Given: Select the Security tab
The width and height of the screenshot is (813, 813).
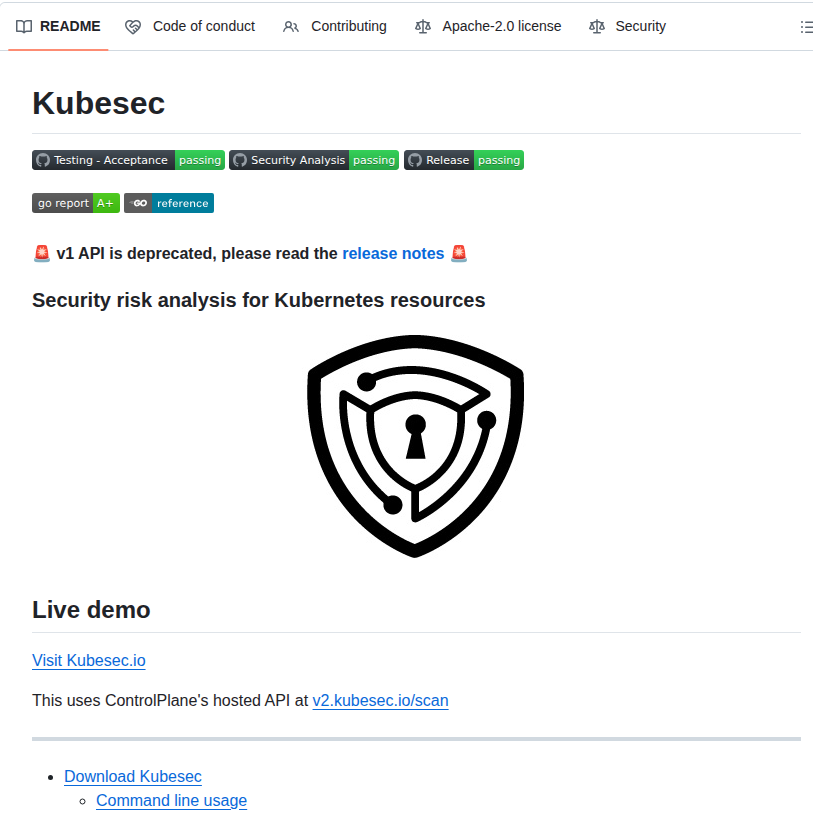Looking at the screenshot, I should pyautogui.click(x=640, y=26).
